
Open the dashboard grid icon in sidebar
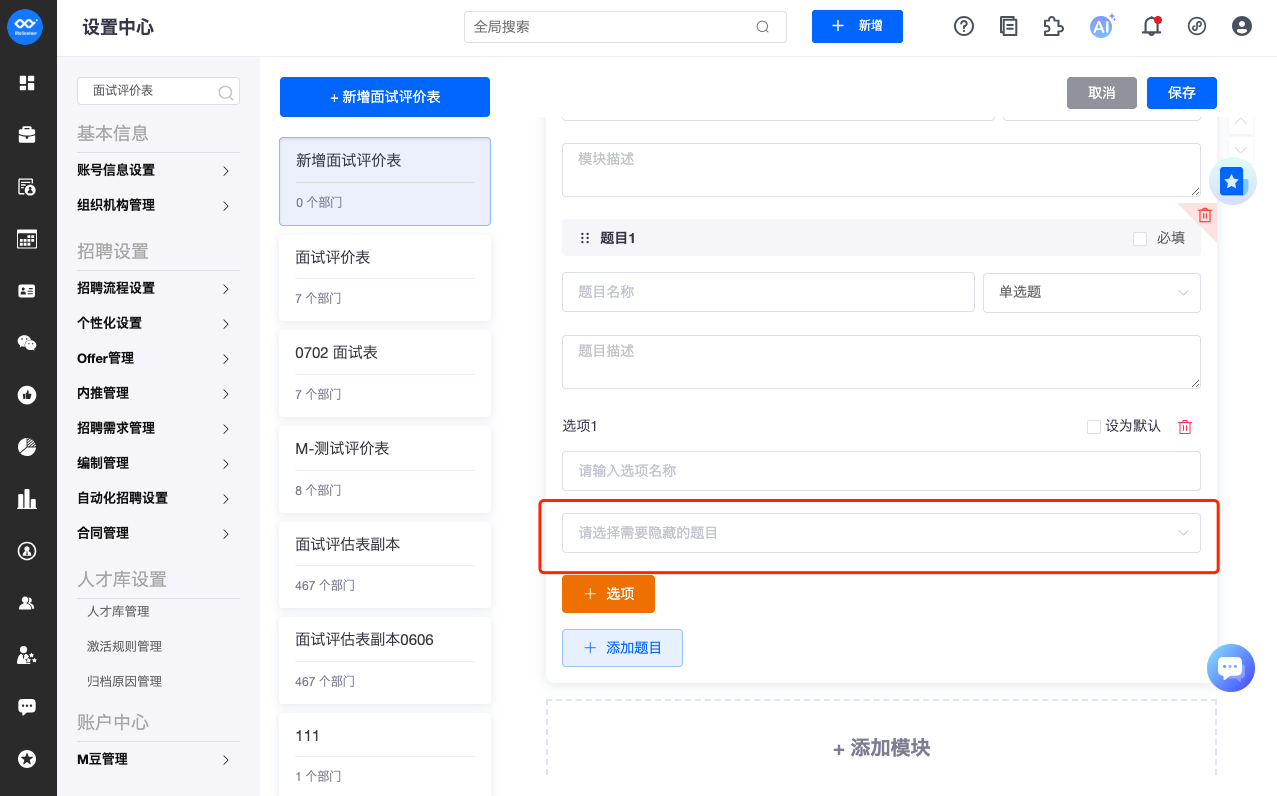[27, 83]
